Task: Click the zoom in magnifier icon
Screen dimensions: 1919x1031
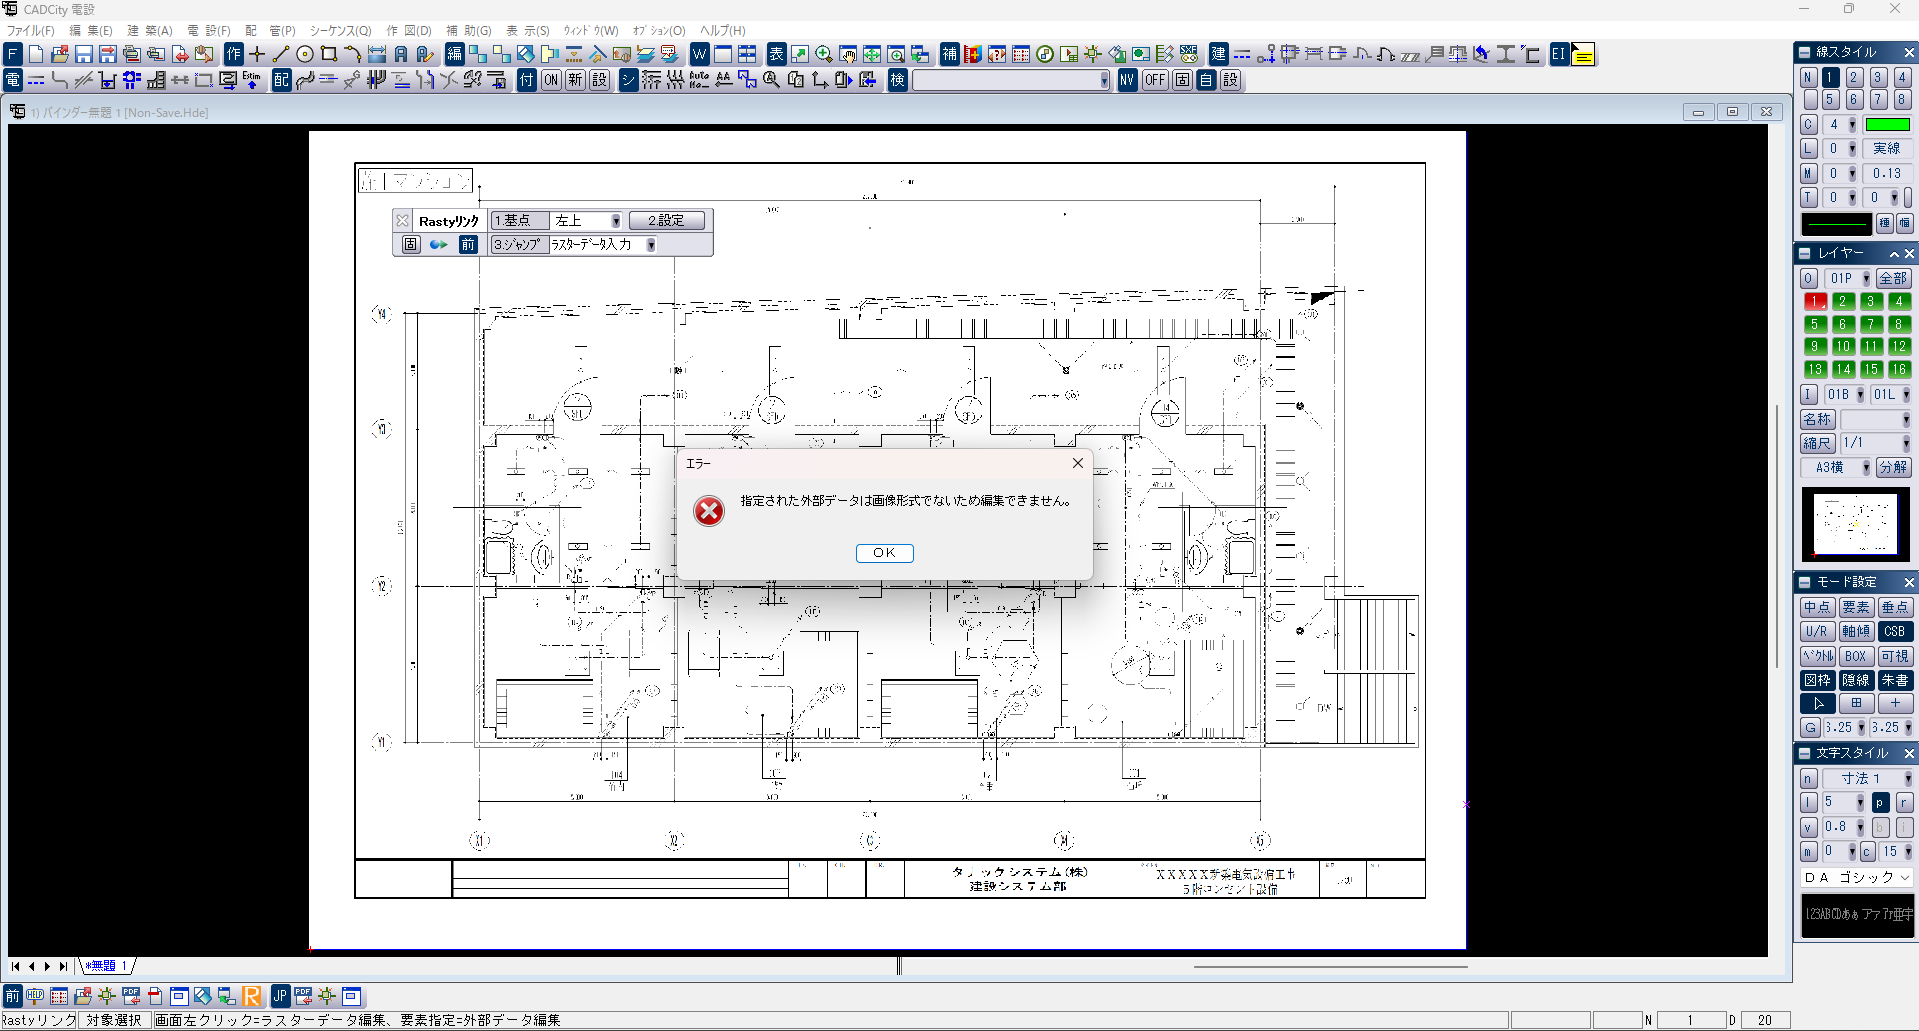Action: 823,54
